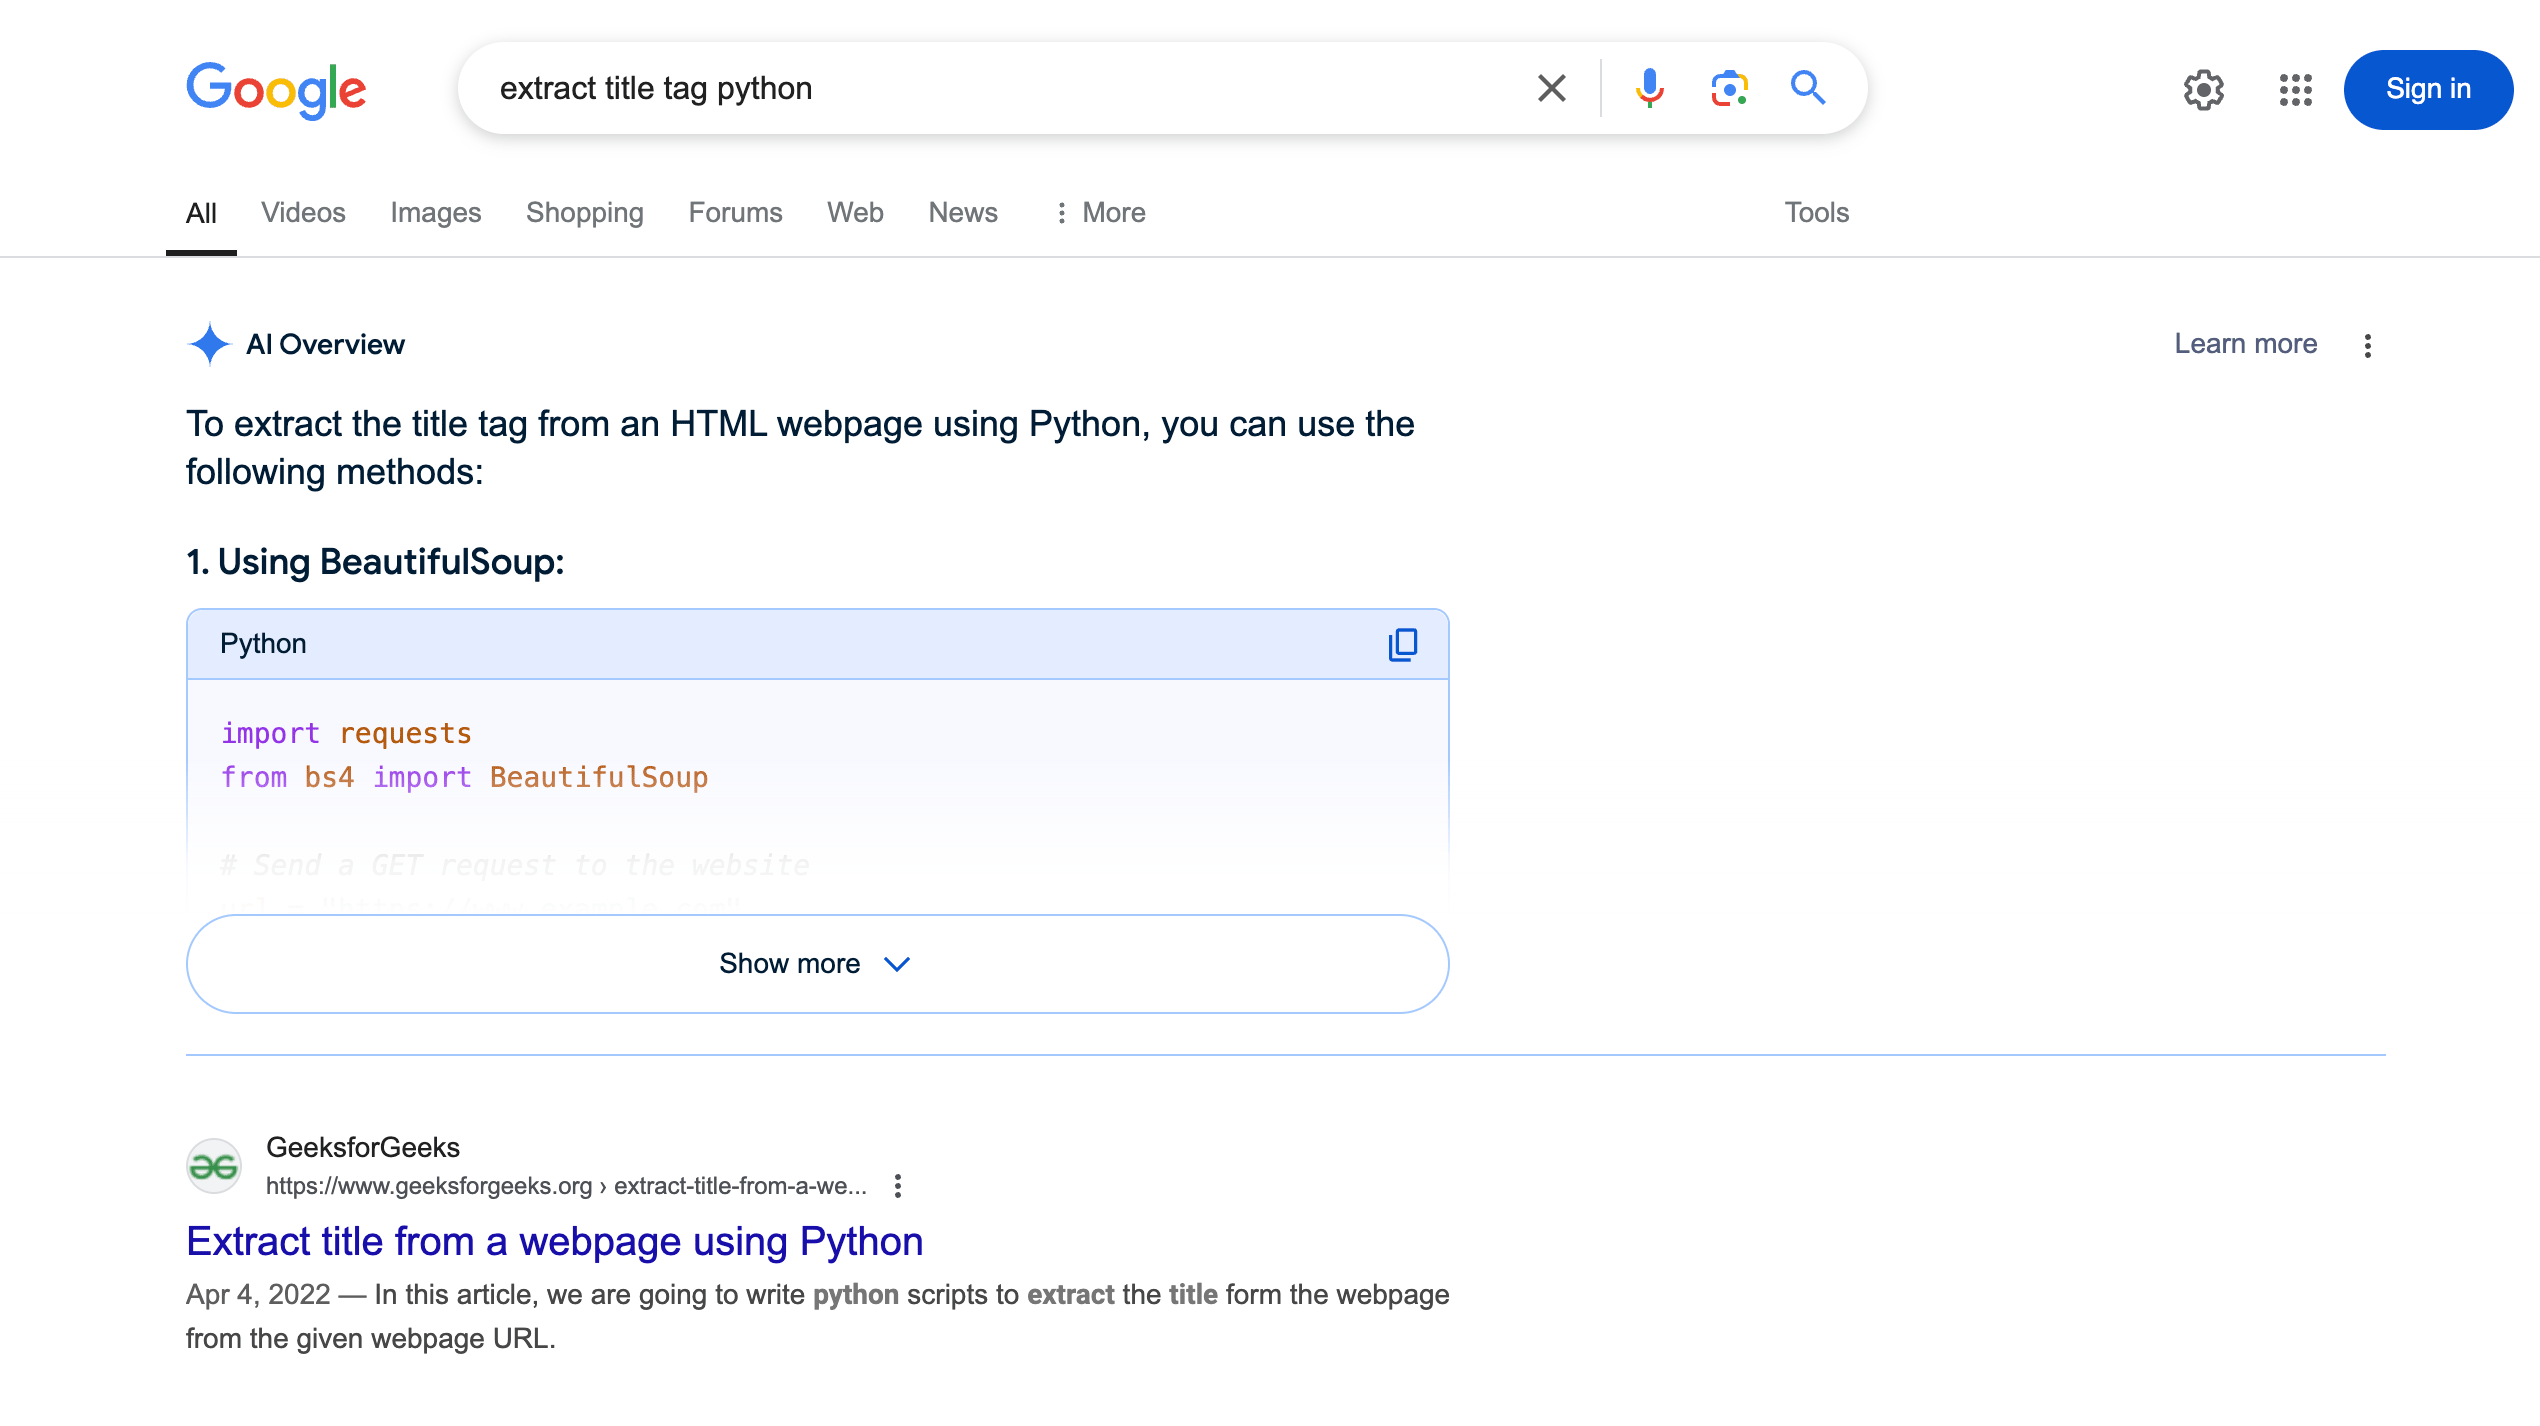Copy the Python code snippet
Screen dimensions: 2540x1426
click(x=1402, y=644)
